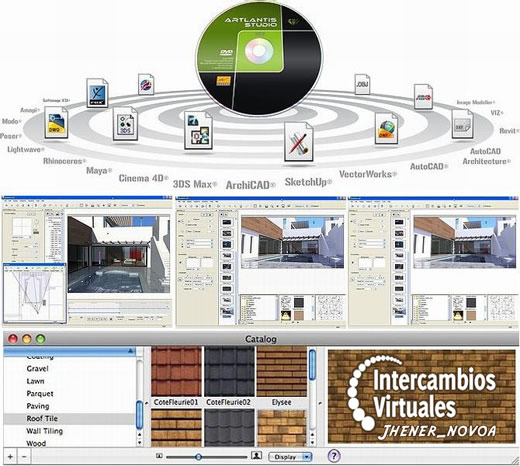Image resolution: width=520 pixels, height=466 pixels.
Task: Select Roof Tile in the Catalog list
Action: pos(70,418)
